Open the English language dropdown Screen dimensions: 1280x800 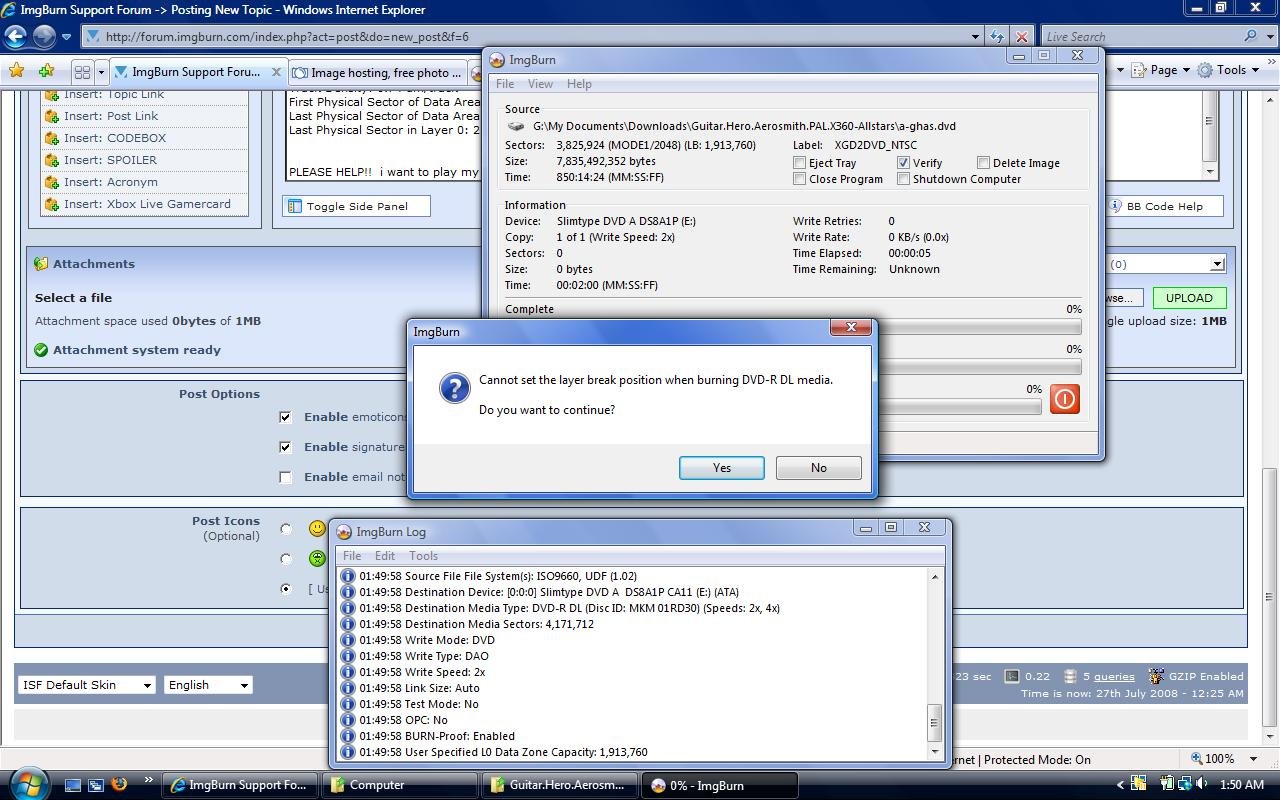click(208, 685)
